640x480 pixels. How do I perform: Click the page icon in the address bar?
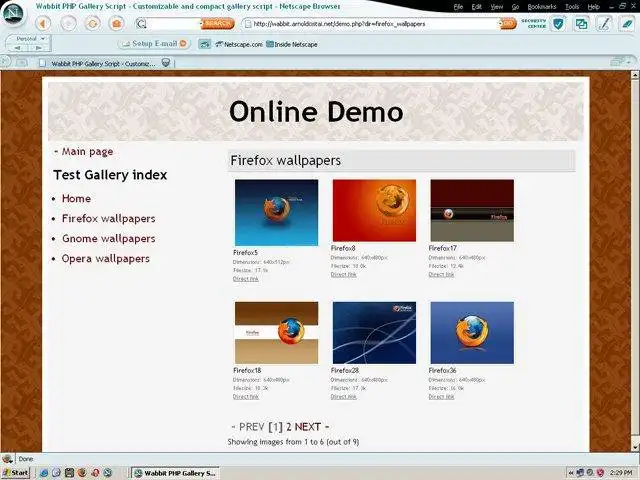247,24
